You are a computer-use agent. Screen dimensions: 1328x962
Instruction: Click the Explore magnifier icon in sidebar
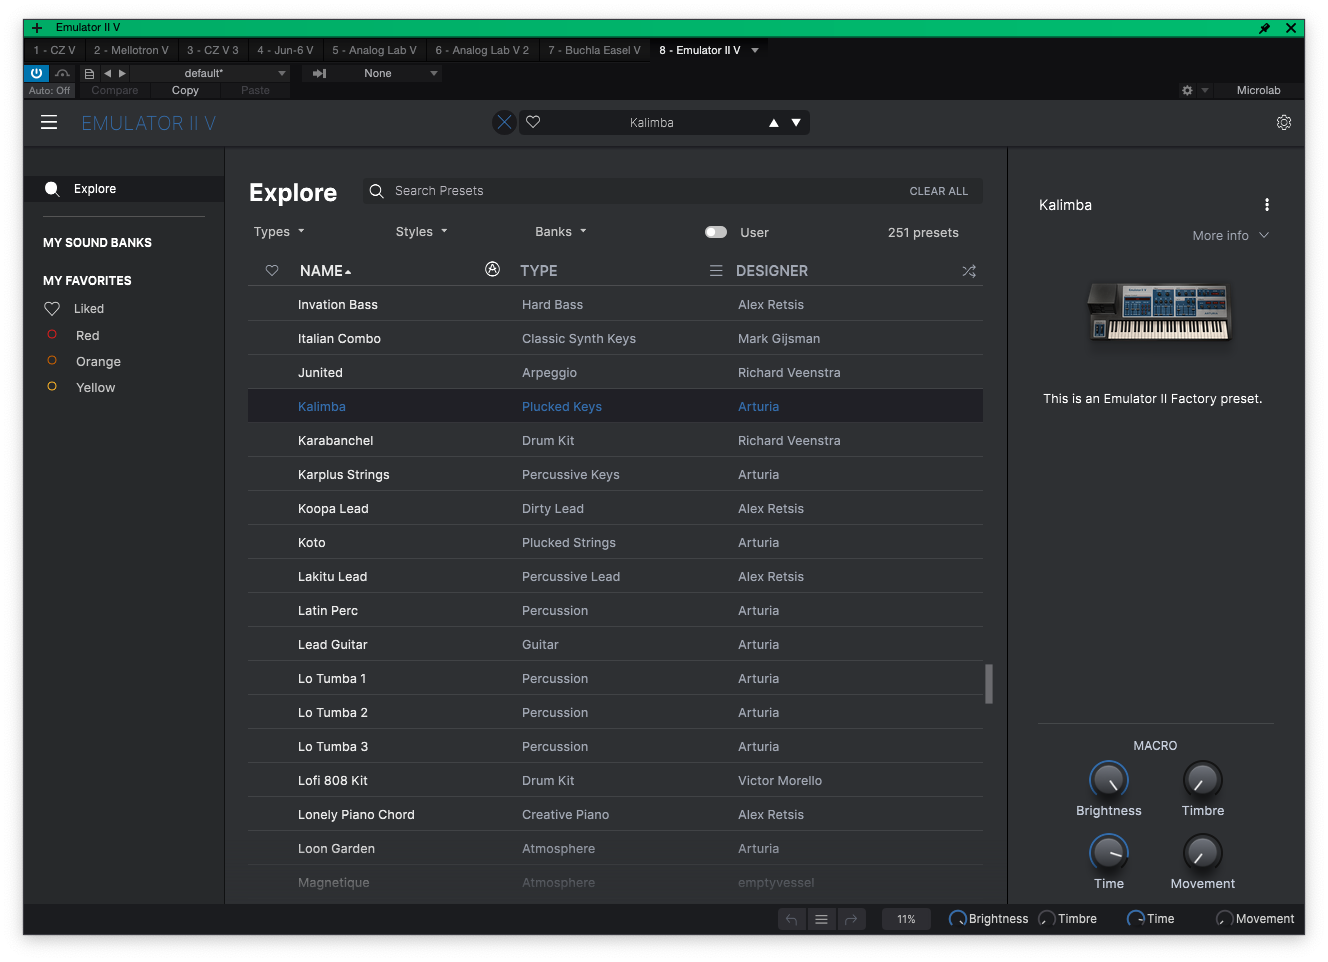[x=52, y=189]
